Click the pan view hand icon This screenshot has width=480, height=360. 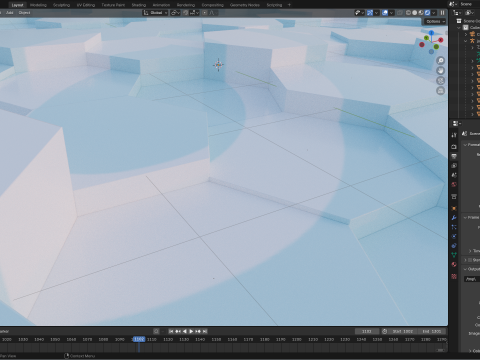(441, 70)
